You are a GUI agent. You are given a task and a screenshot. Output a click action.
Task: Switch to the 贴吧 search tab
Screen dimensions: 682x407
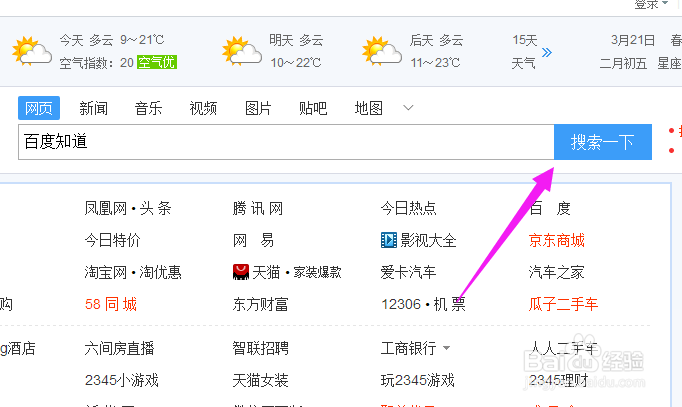(313, 108)
